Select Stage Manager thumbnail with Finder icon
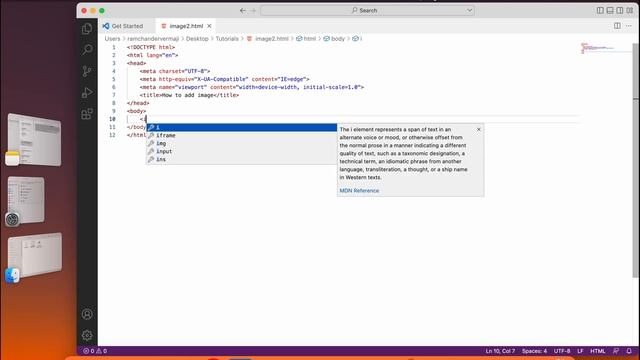Screen dimensions: 640x360 (34, 257)
